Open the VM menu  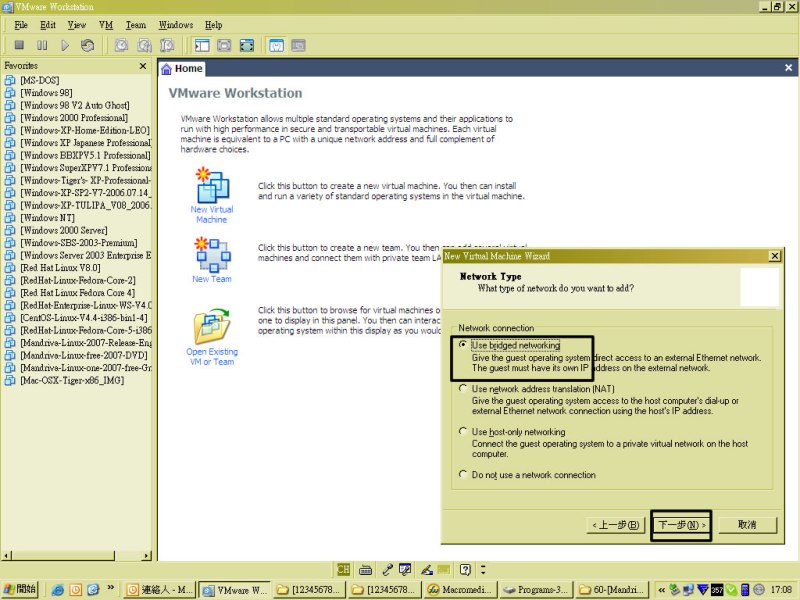[106, 25]
